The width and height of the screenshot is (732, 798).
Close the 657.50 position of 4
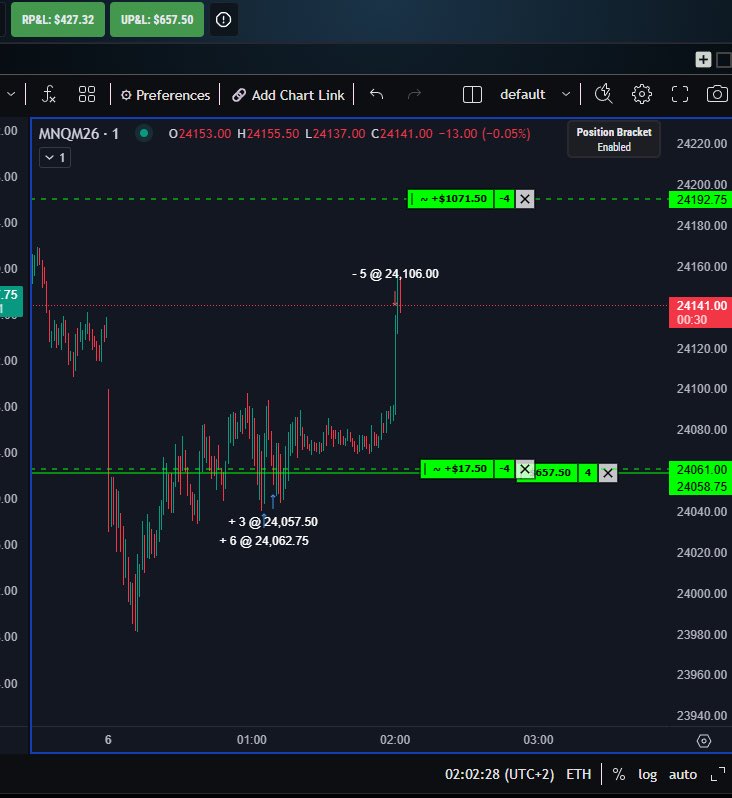click(608, 473)
